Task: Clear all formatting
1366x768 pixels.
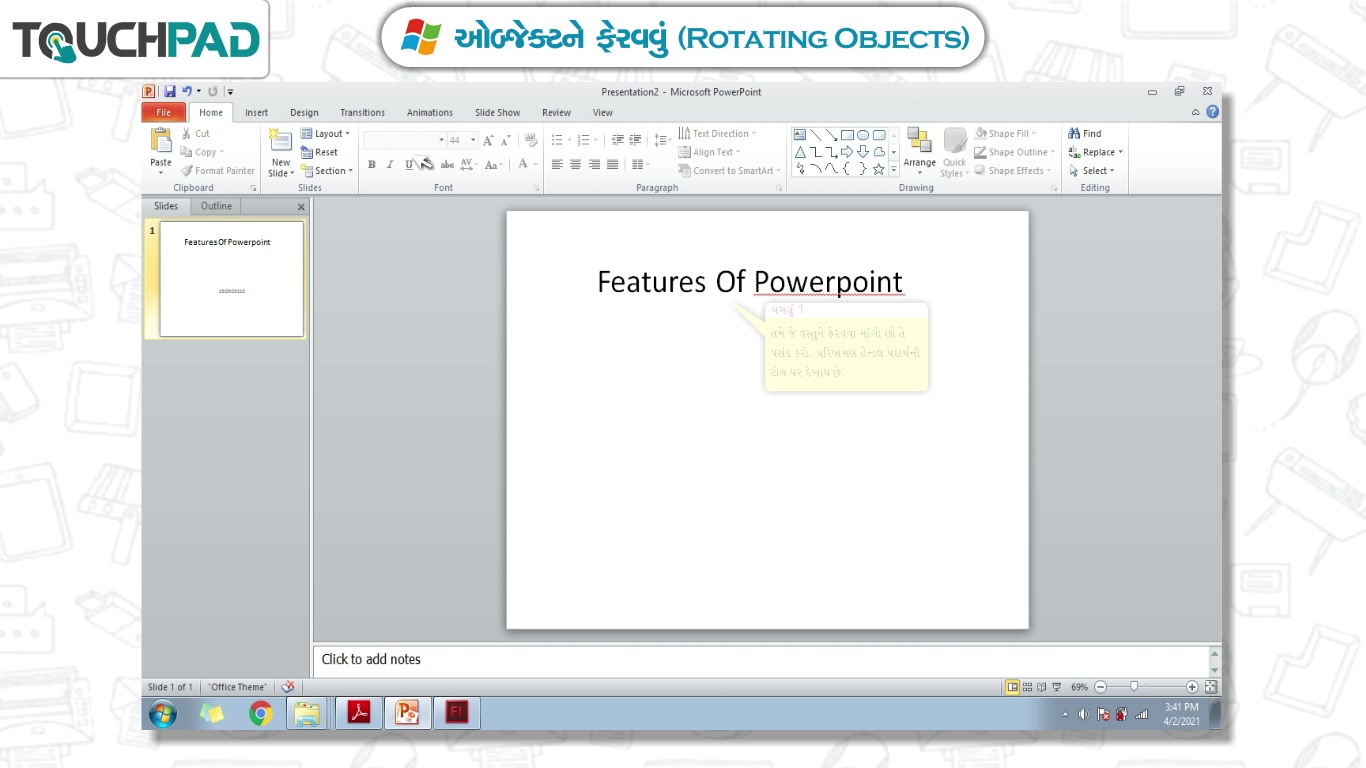Action: [531, 141]
